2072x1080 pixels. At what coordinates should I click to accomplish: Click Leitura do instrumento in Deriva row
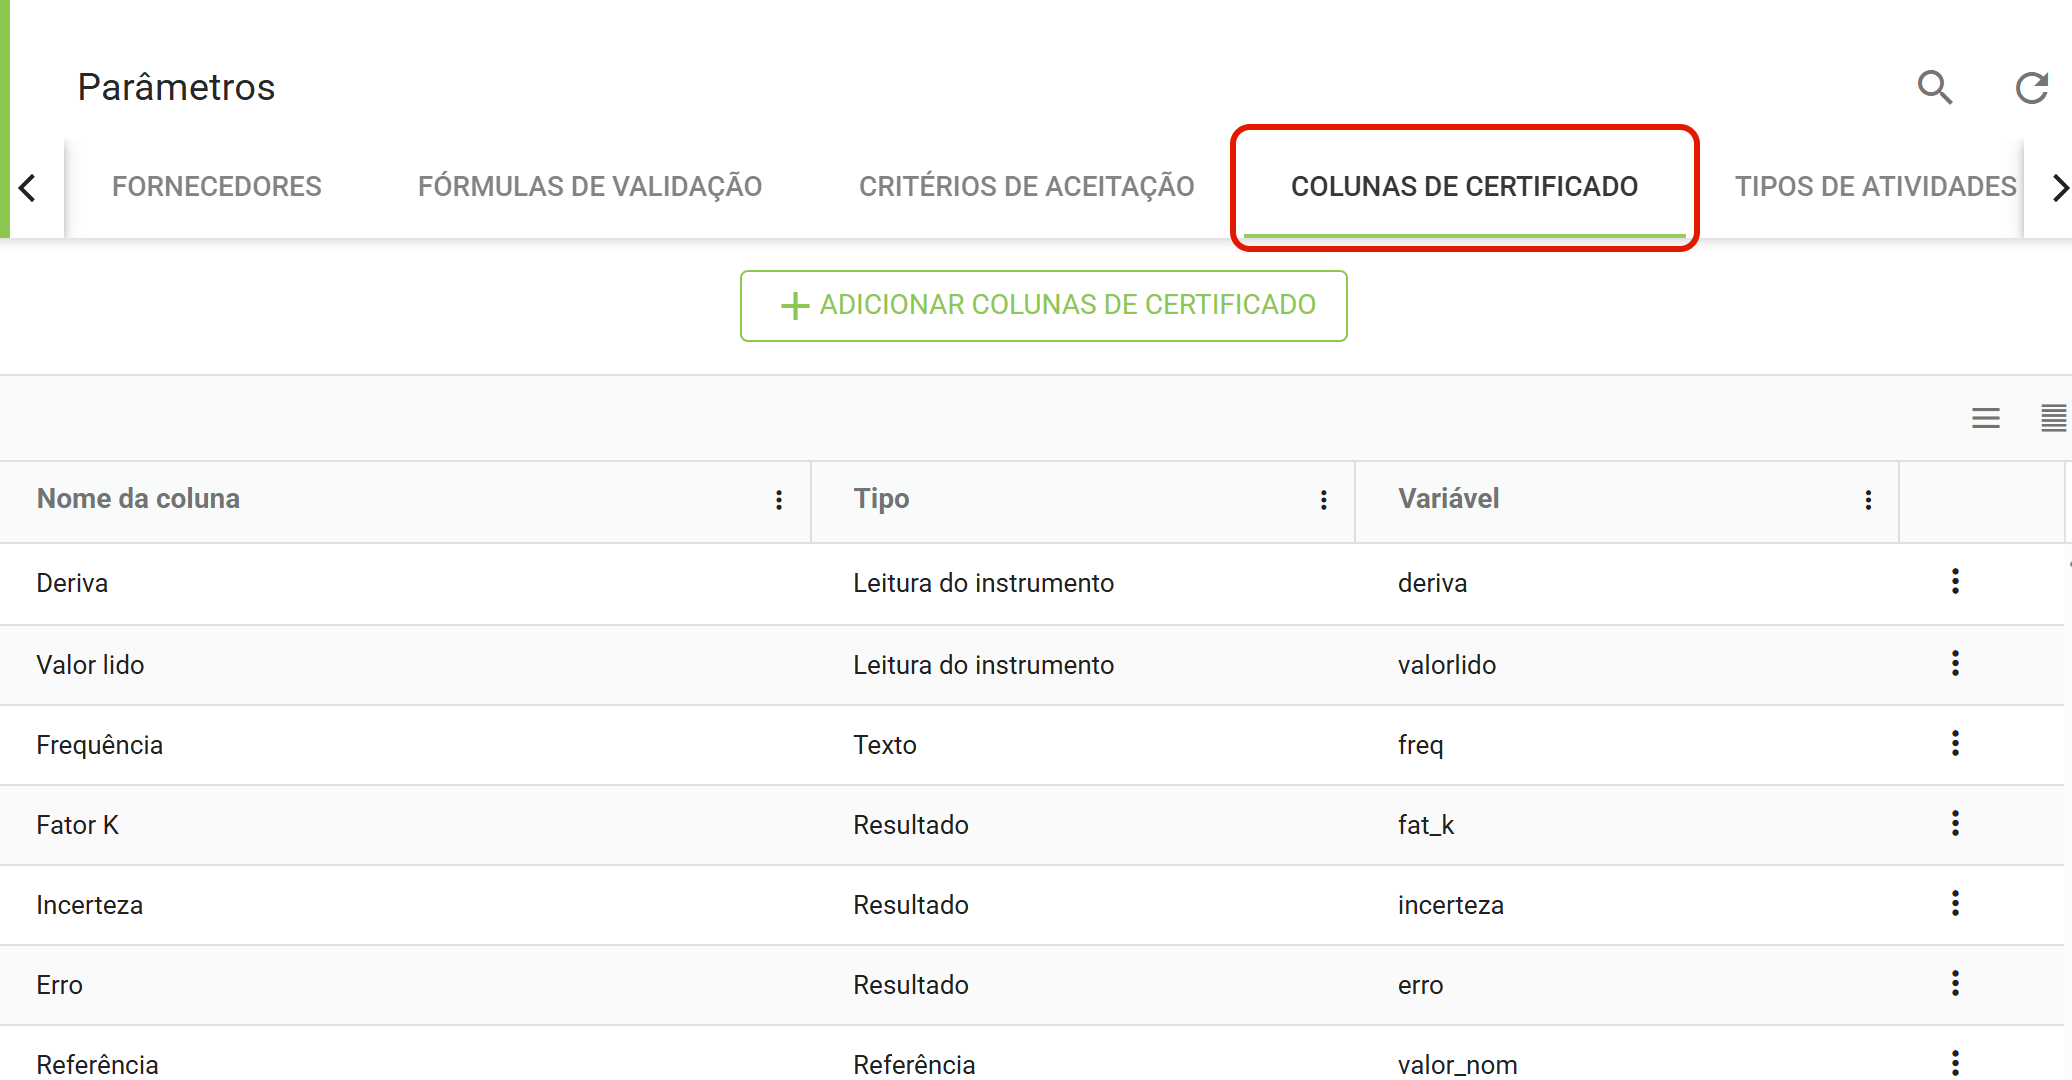point(983,583)
